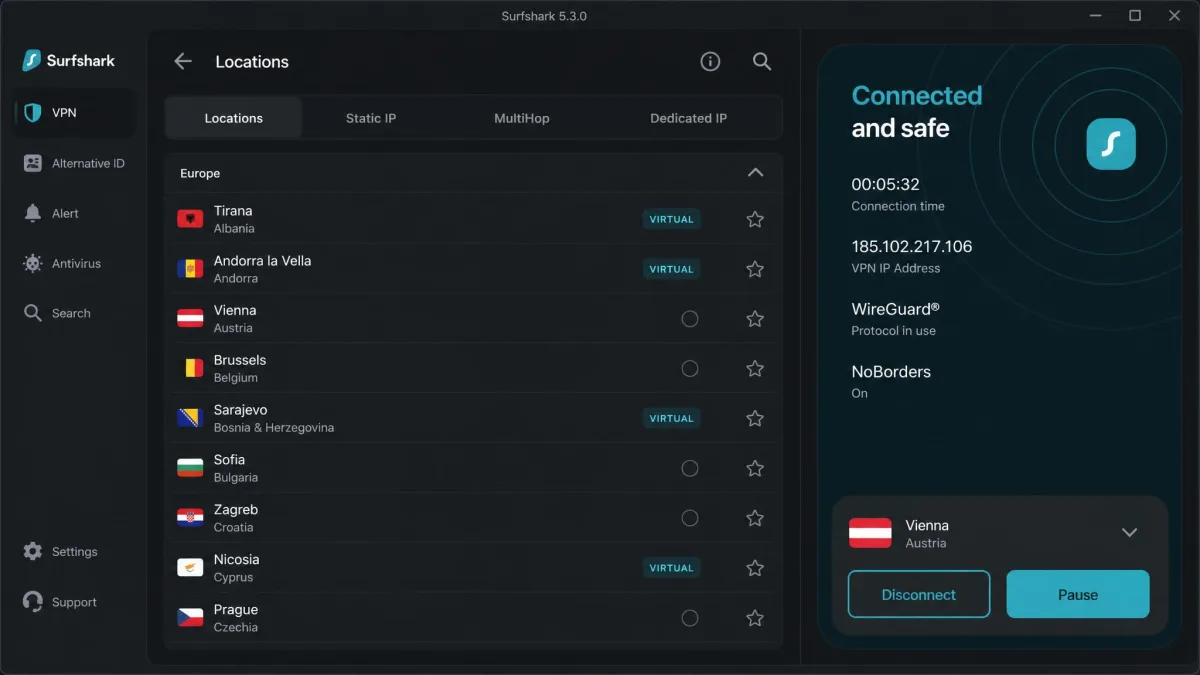Open the VPN section shield icon

[33, 113]
